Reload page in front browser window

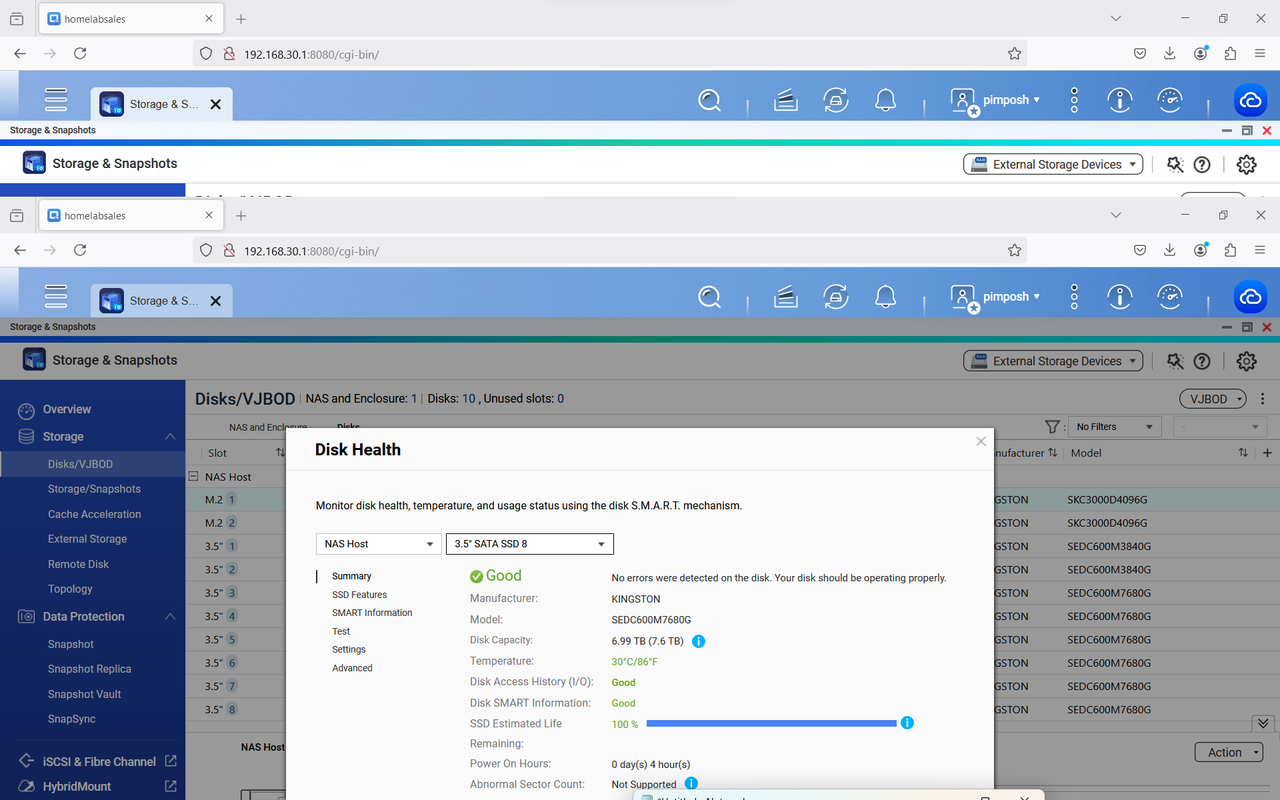[x=80, y=250]
